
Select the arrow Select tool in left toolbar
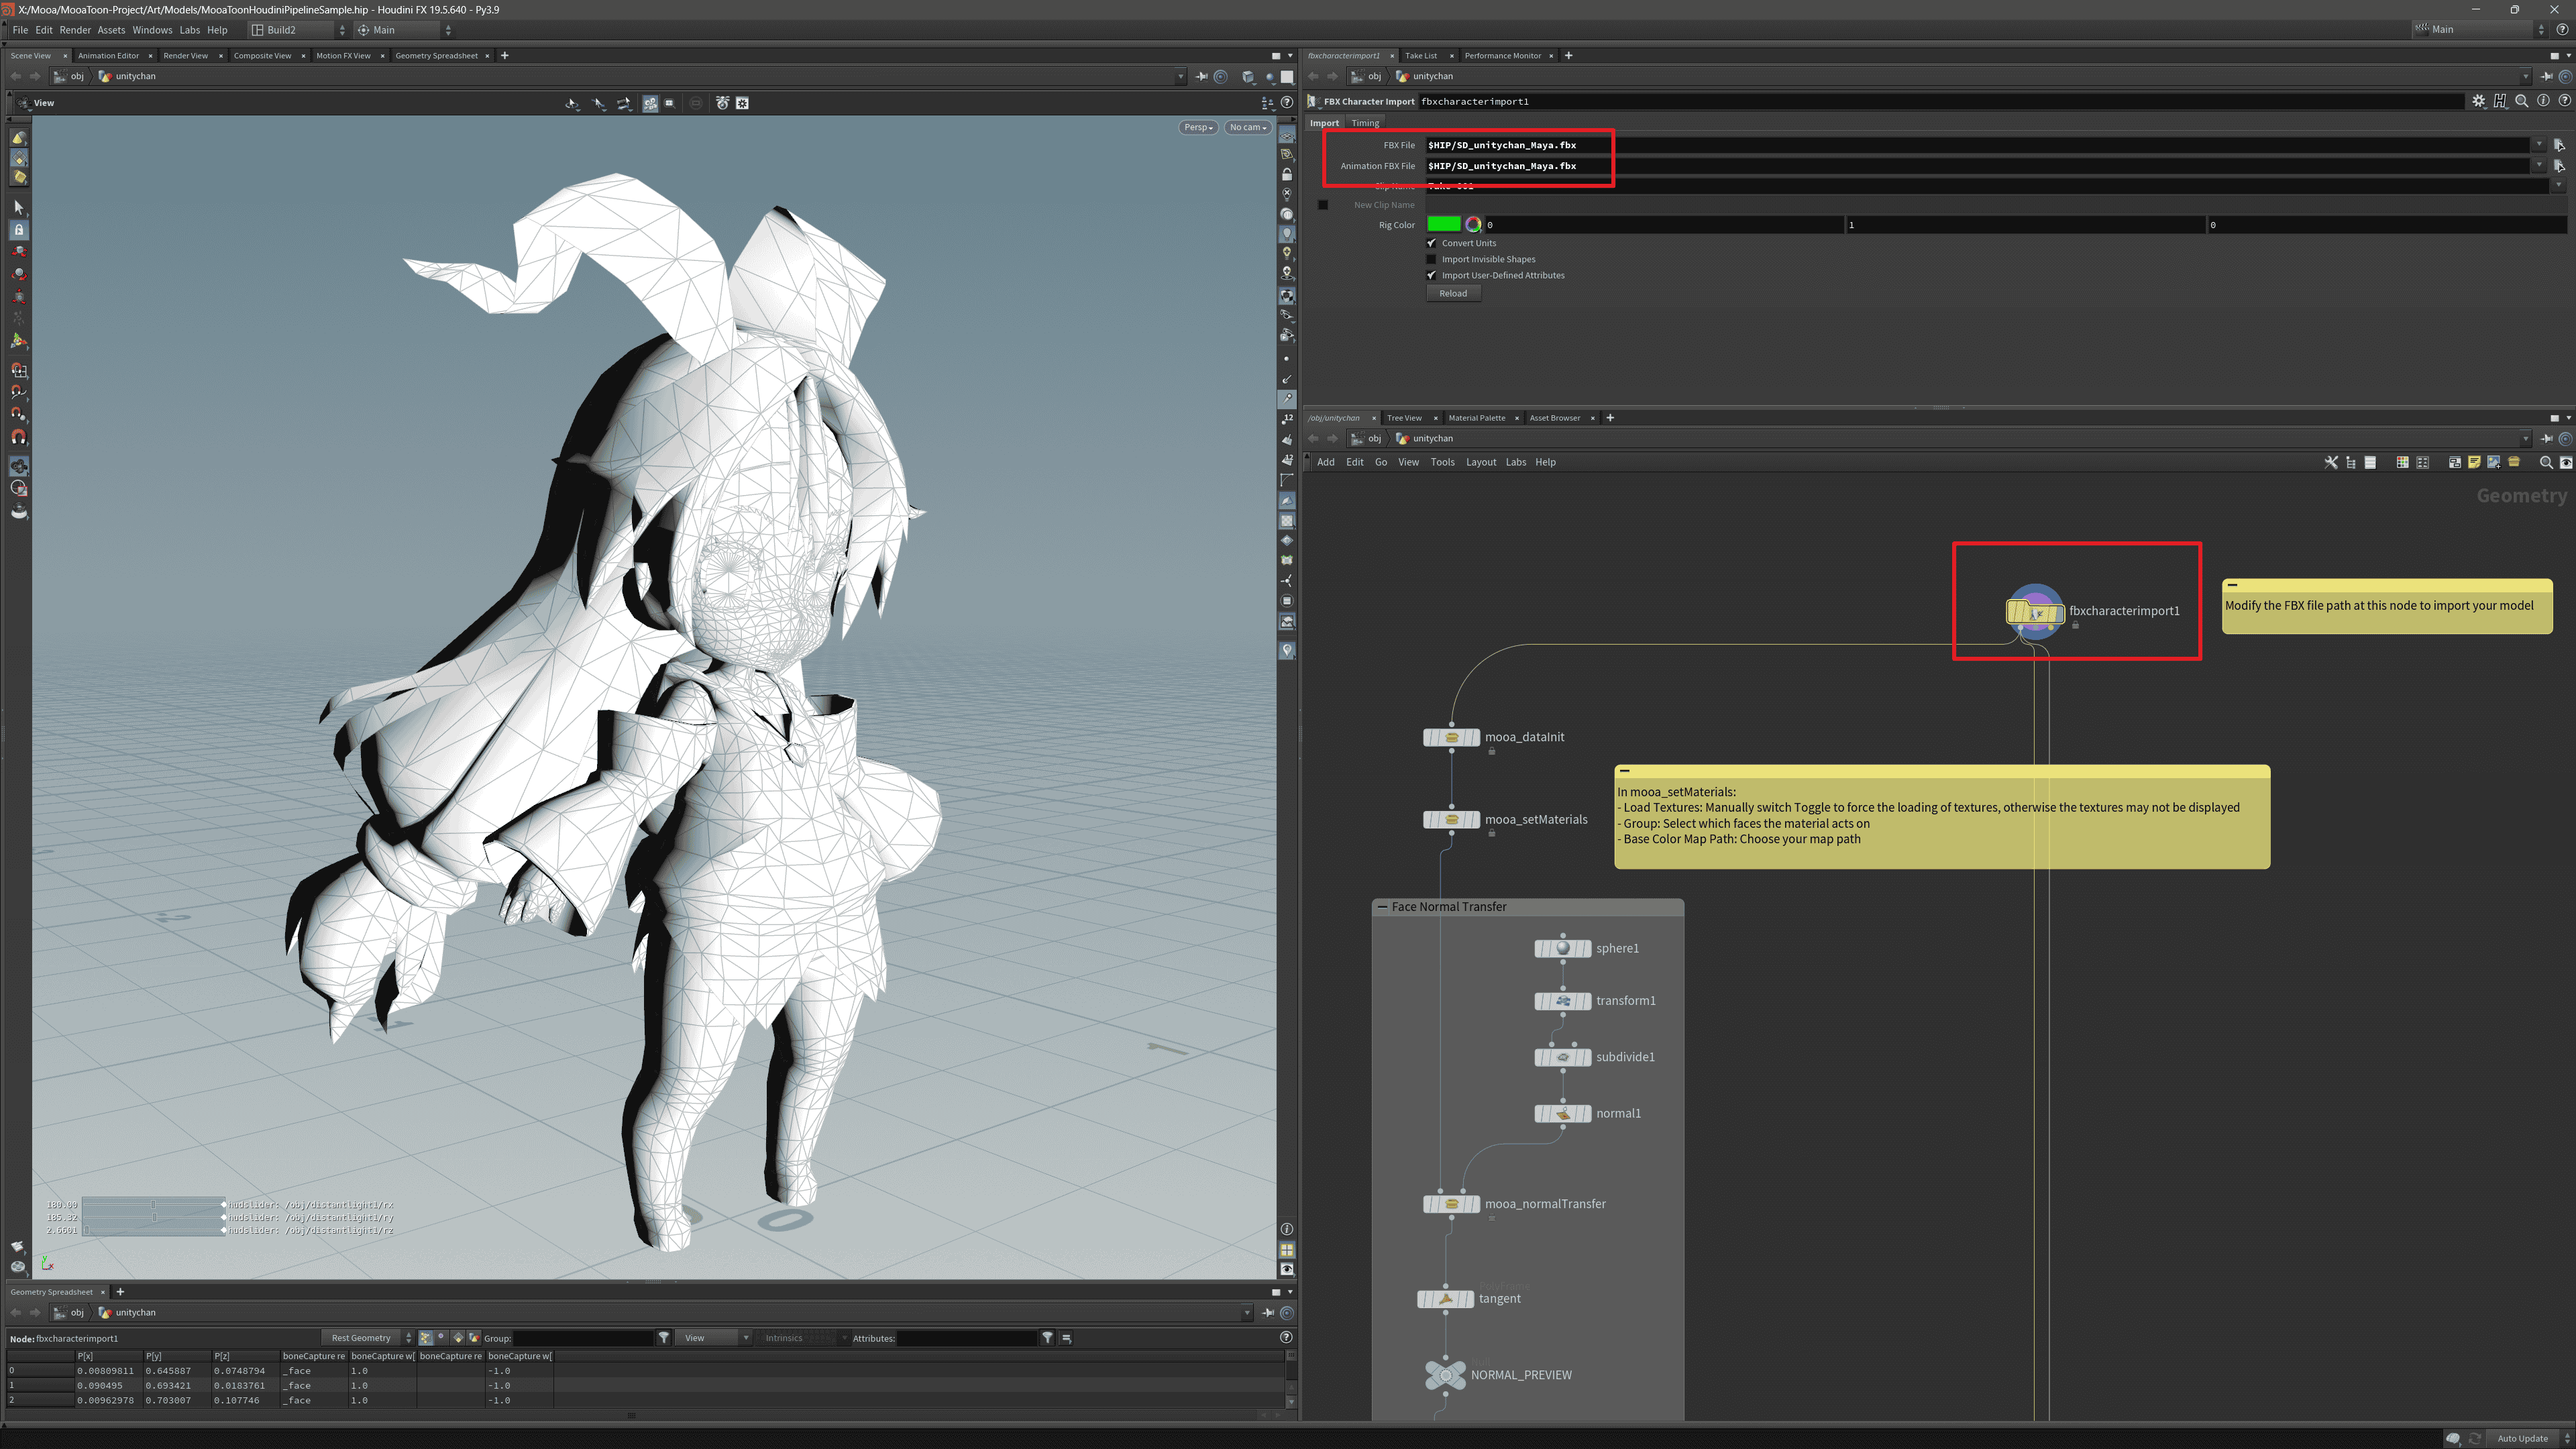tap(18, 207)
